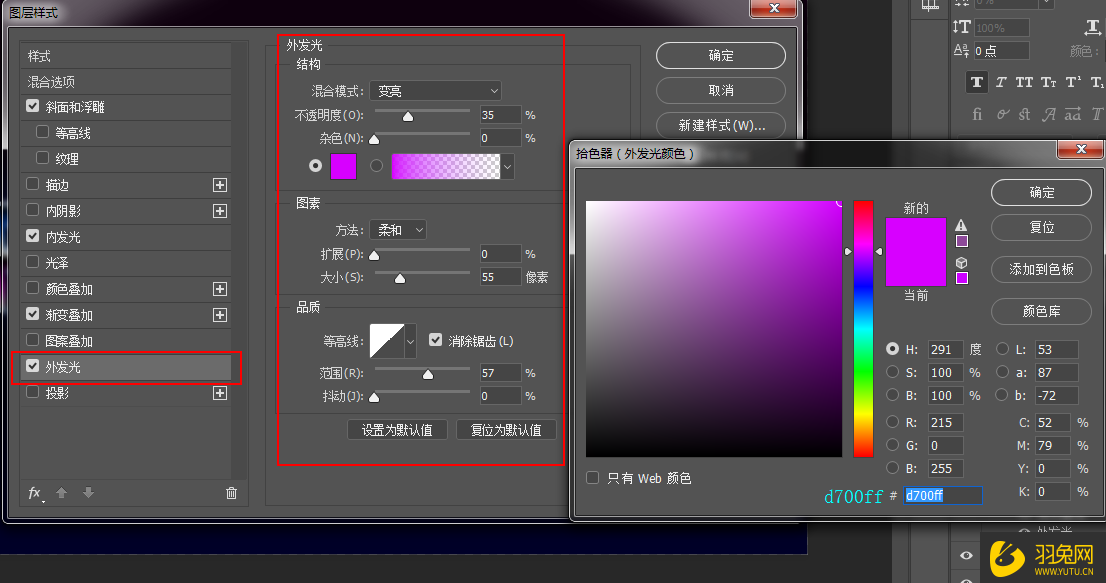Image resolution: width=1106 pixels, height=583 pixels.
Task: Add another Drop Shadow (投影) with plus
Action: click(x=220, y=393)
